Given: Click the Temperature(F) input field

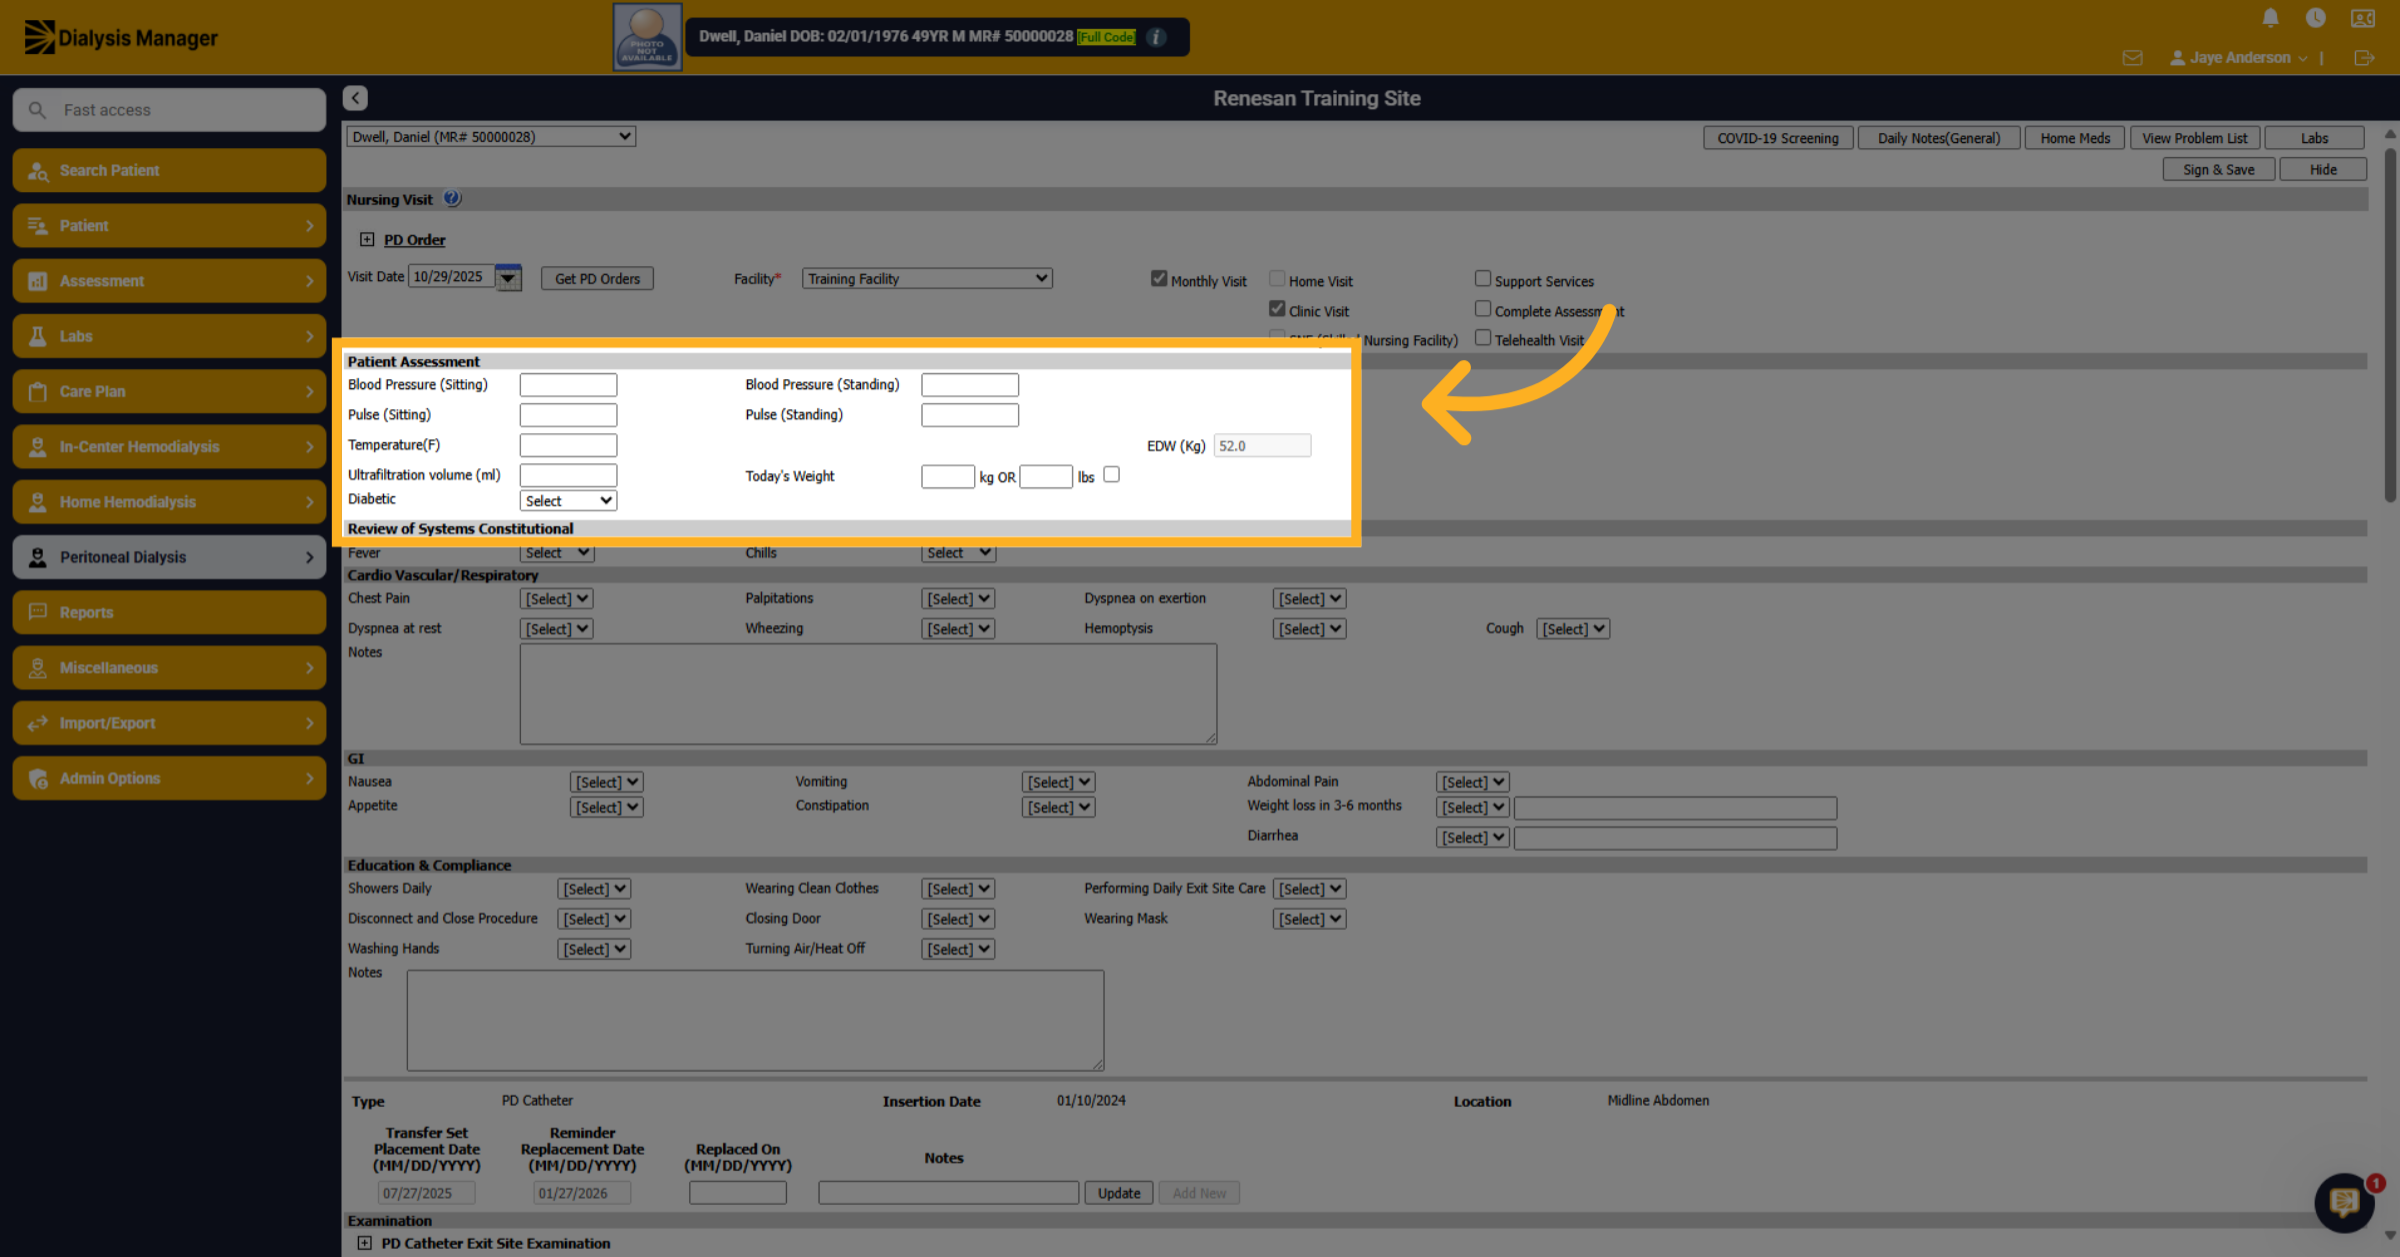Looking at the screenshot, I should tap(568, 445).
